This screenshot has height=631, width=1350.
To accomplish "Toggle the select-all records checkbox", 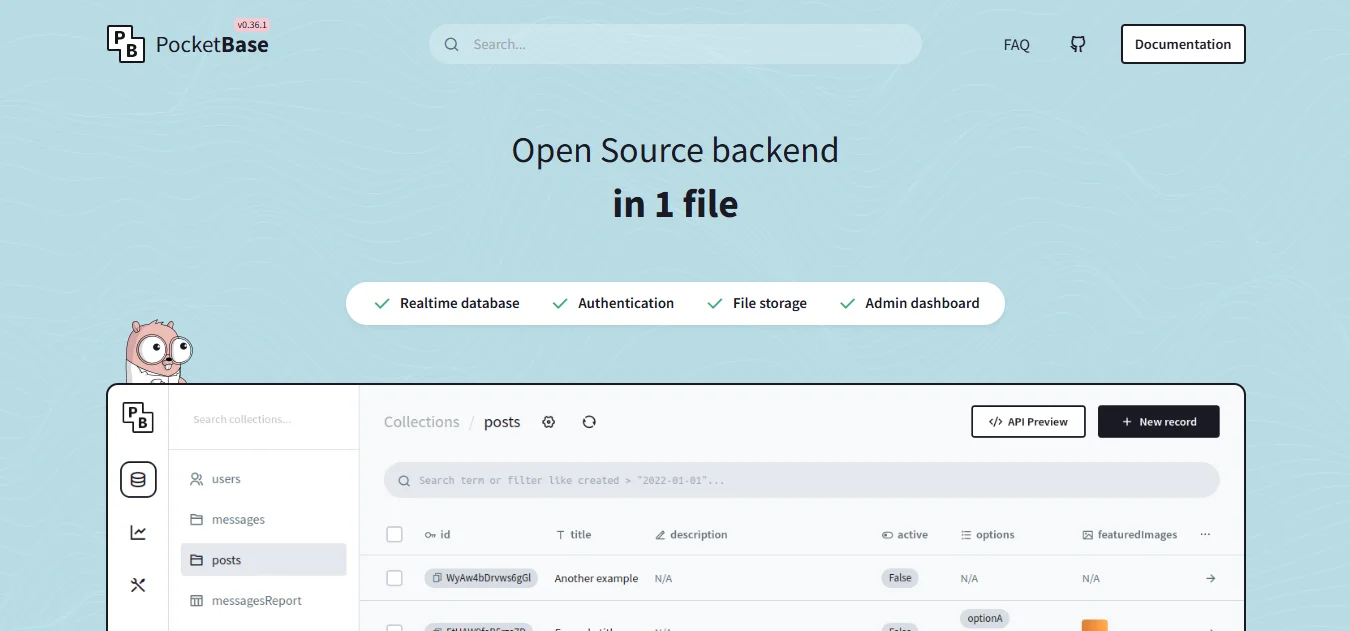I will [x=395, y=535].
